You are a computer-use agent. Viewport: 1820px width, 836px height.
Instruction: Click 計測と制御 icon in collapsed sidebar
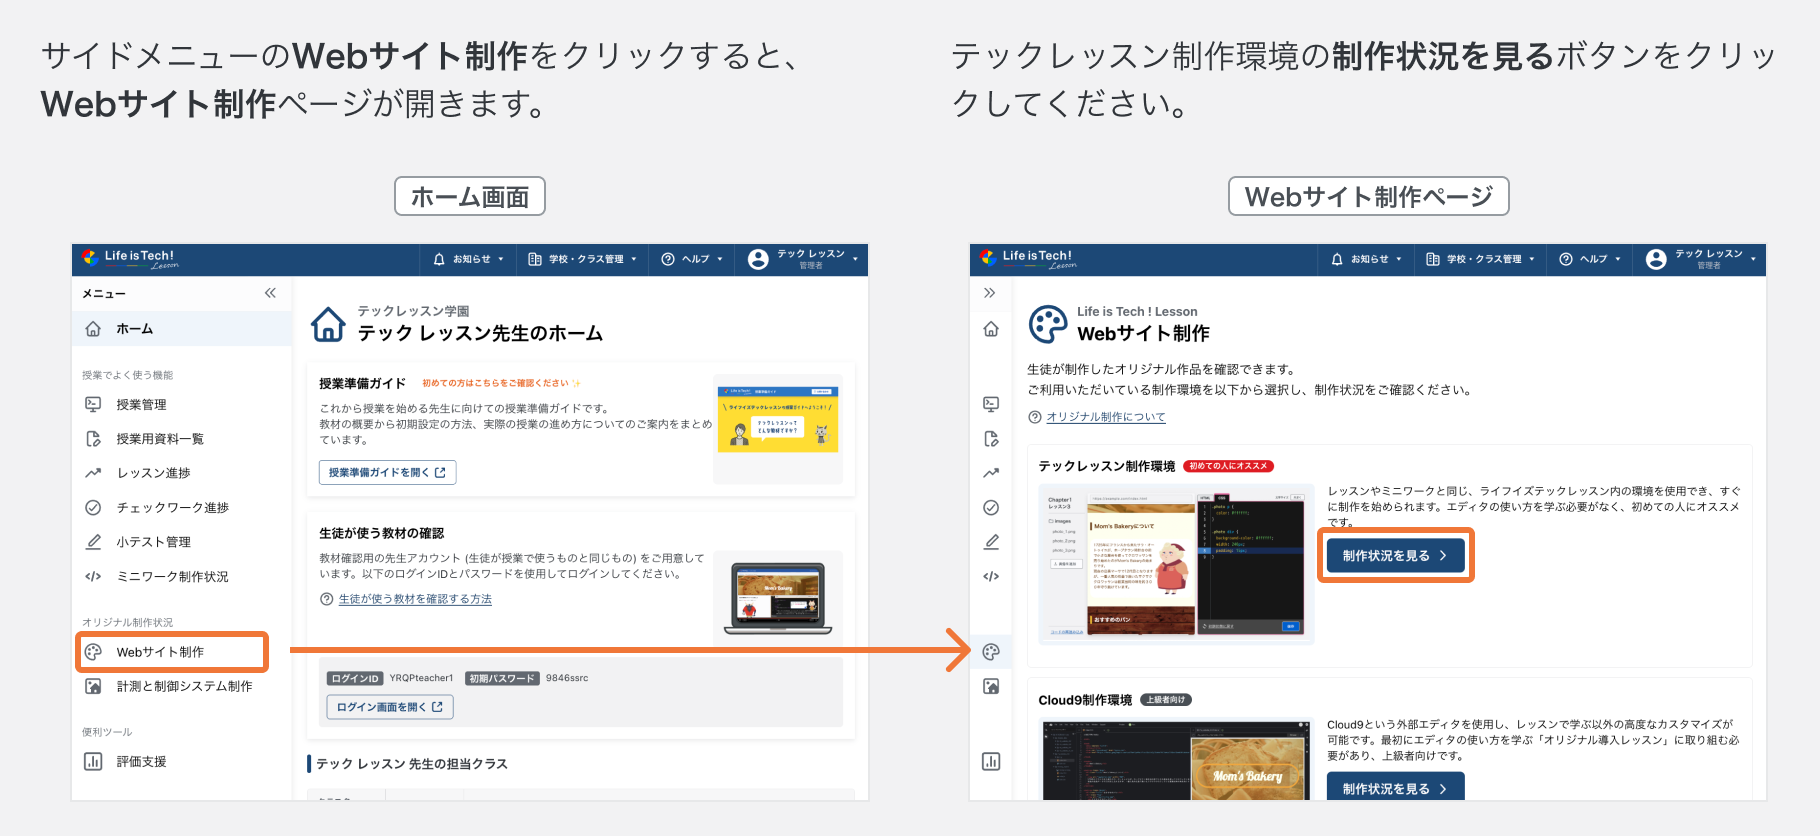(991, 687)
